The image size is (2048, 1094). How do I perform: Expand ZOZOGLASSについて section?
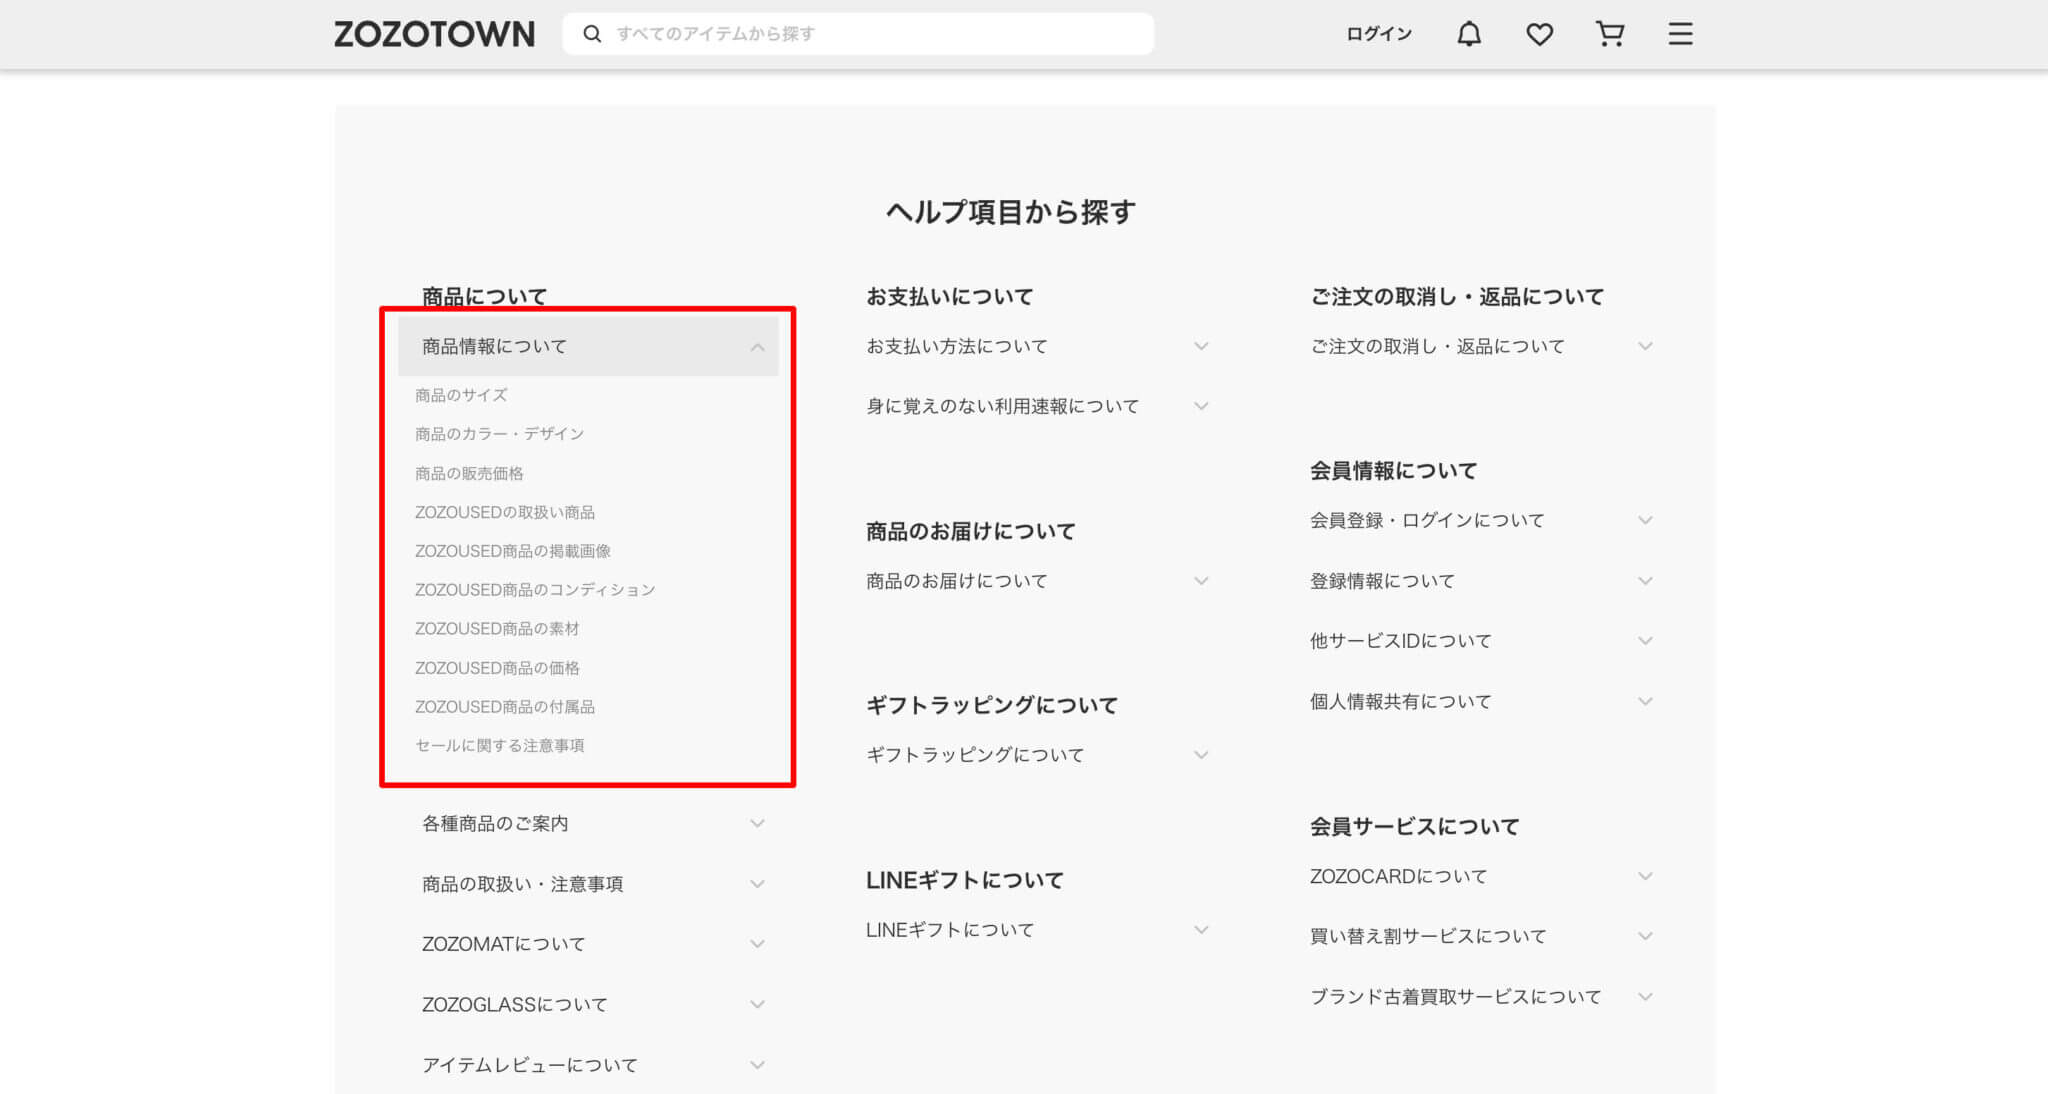(x=588, y=1004)
